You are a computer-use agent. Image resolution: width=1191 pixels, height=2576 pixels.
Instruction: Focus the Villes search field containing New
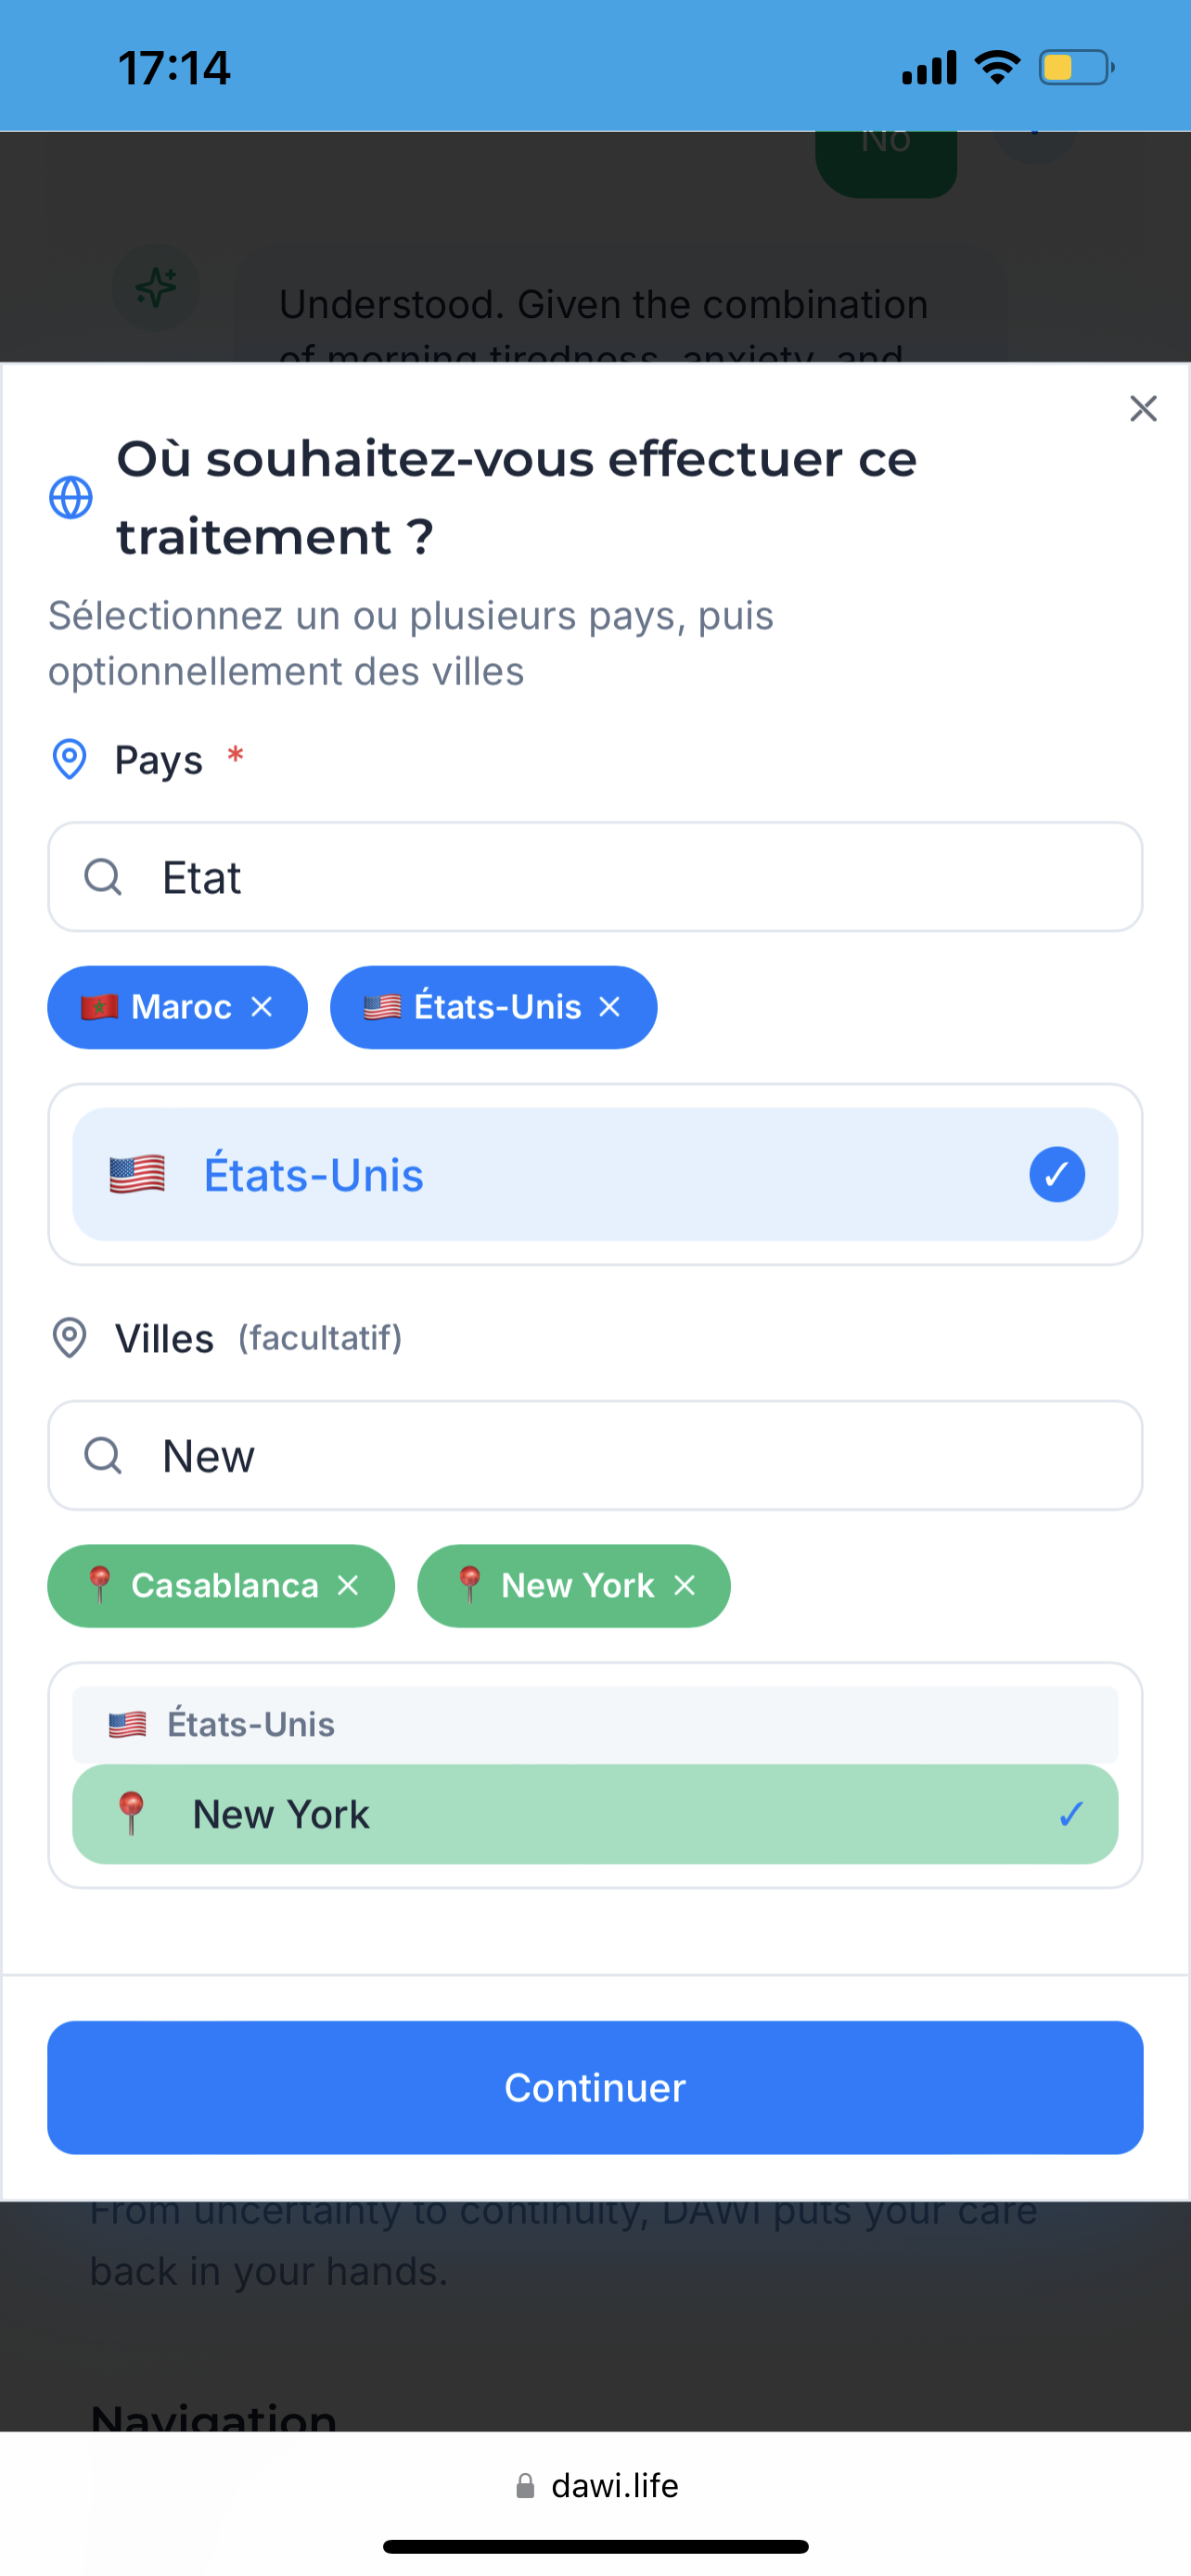click(595, 1456)
